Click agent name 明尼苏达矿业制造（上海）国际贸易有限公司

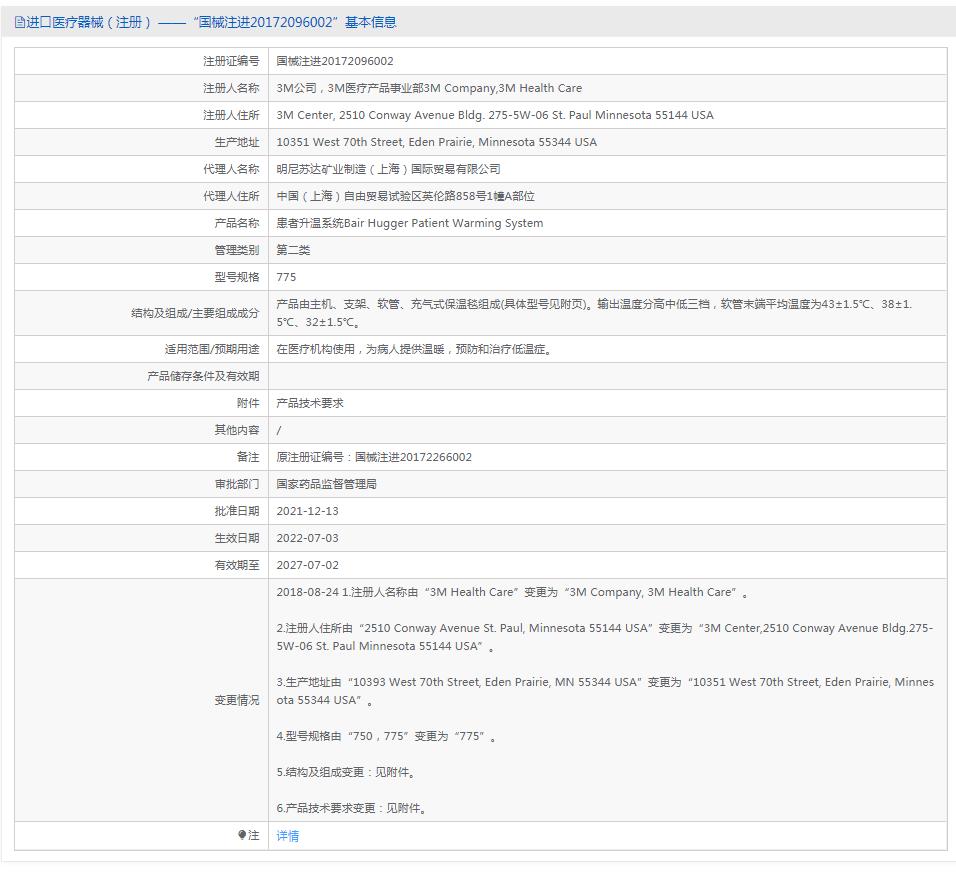pyautogui.click(x=388, y=169)
